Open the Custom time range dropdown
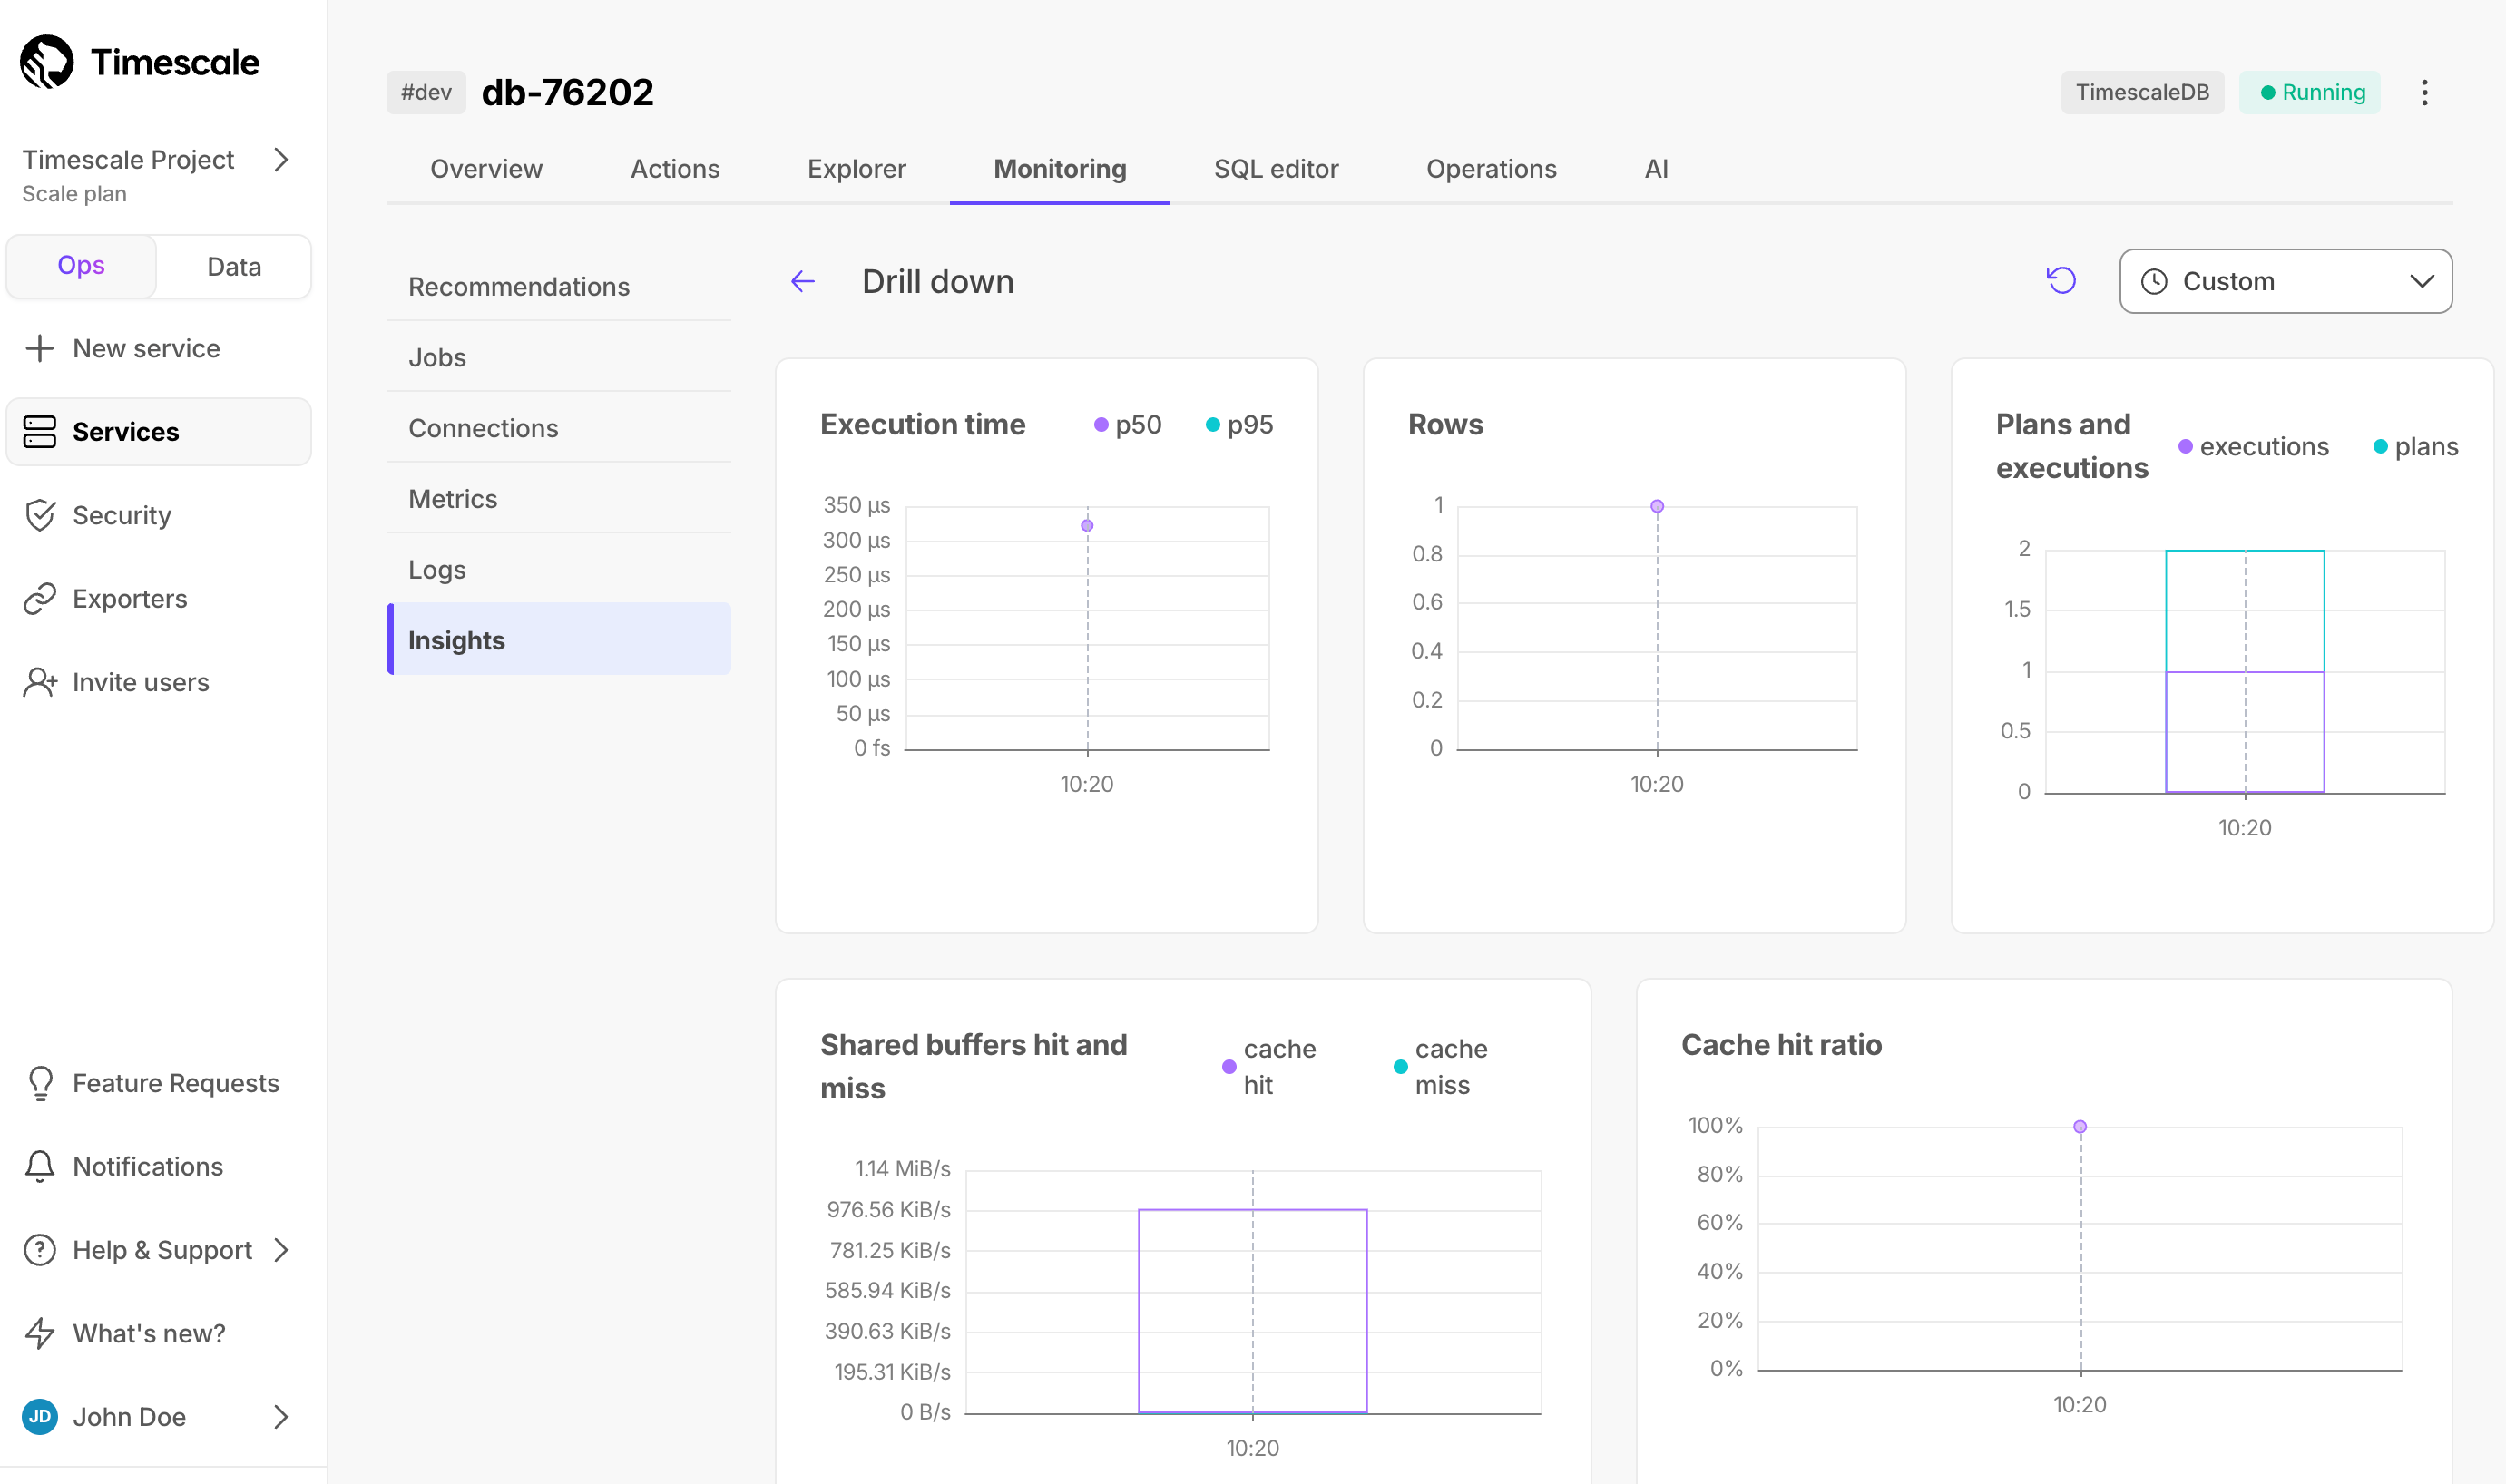This screenshot has height=1484, width=2506. click(x=2285, y=282)
